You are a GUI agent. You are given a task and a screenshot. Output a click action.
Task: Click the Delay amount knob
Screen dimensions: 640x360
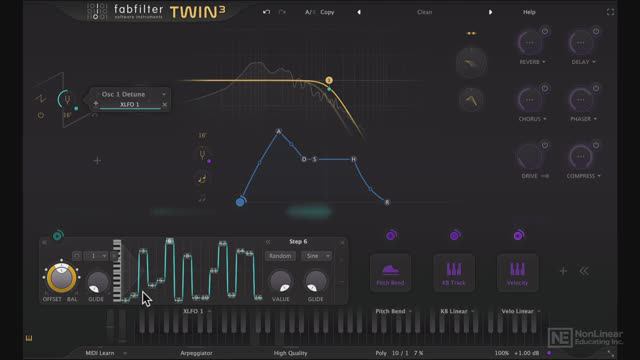click(580, 43)
